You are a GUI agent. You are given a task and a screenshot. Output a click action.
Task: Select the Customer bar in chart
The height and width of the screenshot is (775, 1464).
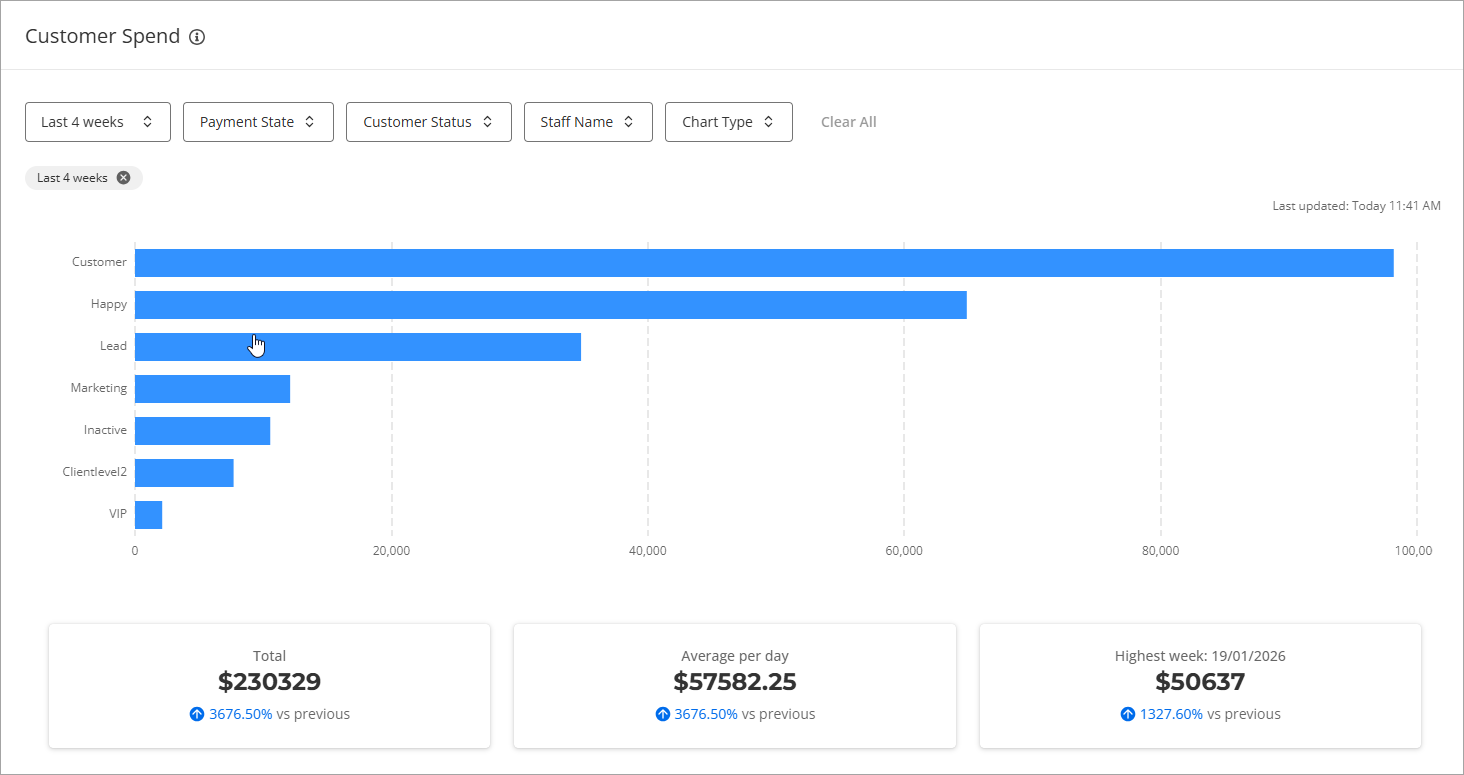[763, 263]
